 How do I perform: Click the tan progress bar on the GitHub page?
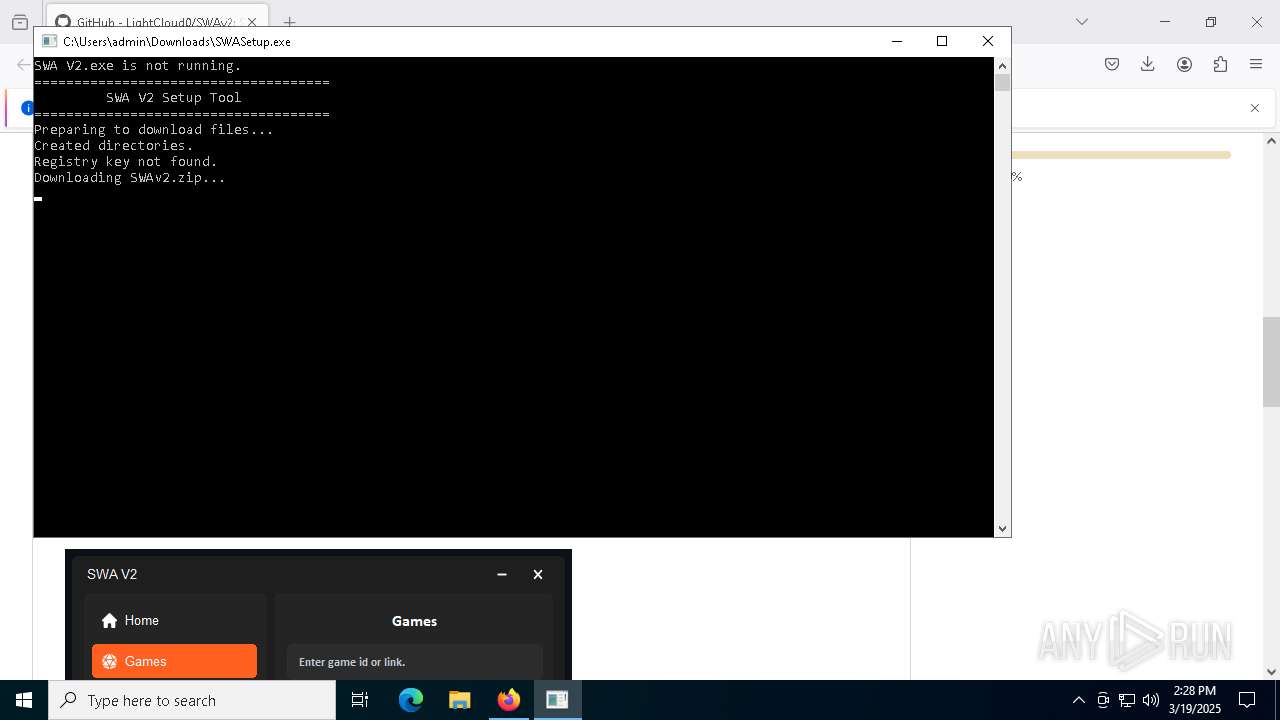coord(1121,155)
